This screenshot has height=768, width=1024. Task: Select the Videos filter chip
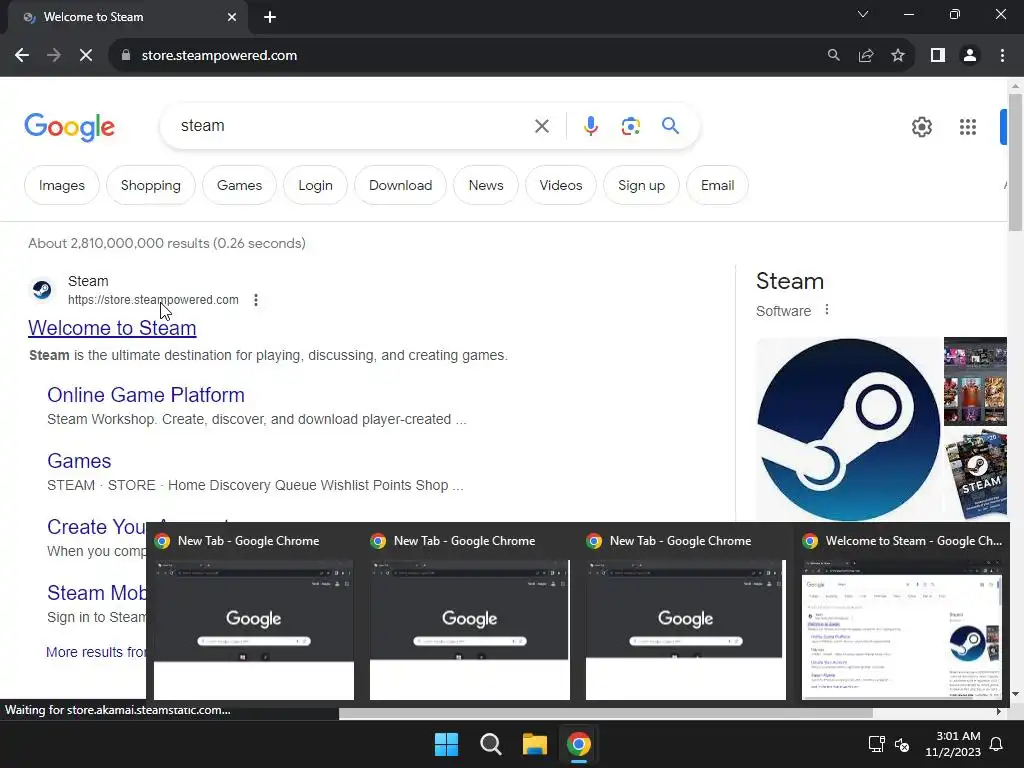click(x=561, y=185)
